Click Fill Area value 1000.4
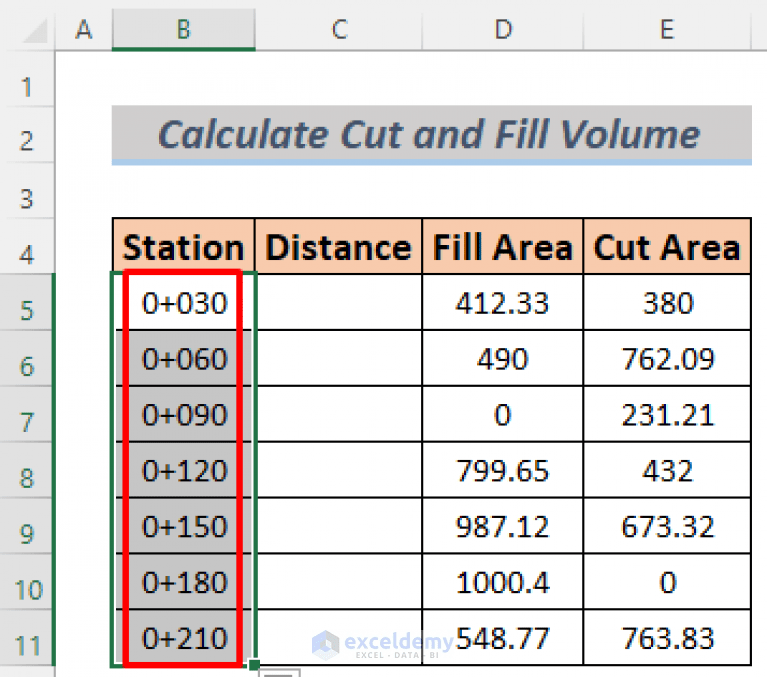The height and width of the screenshot is (677, 767). coord(503,582)
